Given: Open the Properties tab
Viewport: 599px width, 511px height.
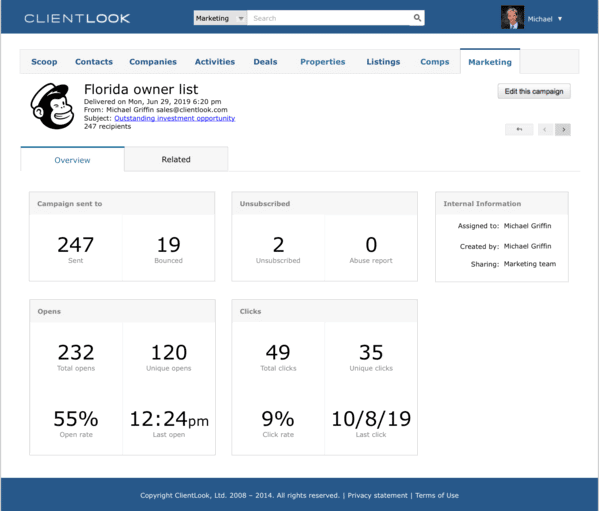Looking at the screenshot, I should click(322, 62).
